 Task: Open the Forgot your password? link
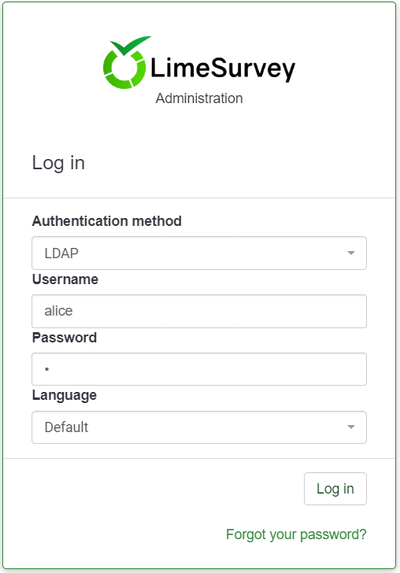coord(296,534)
